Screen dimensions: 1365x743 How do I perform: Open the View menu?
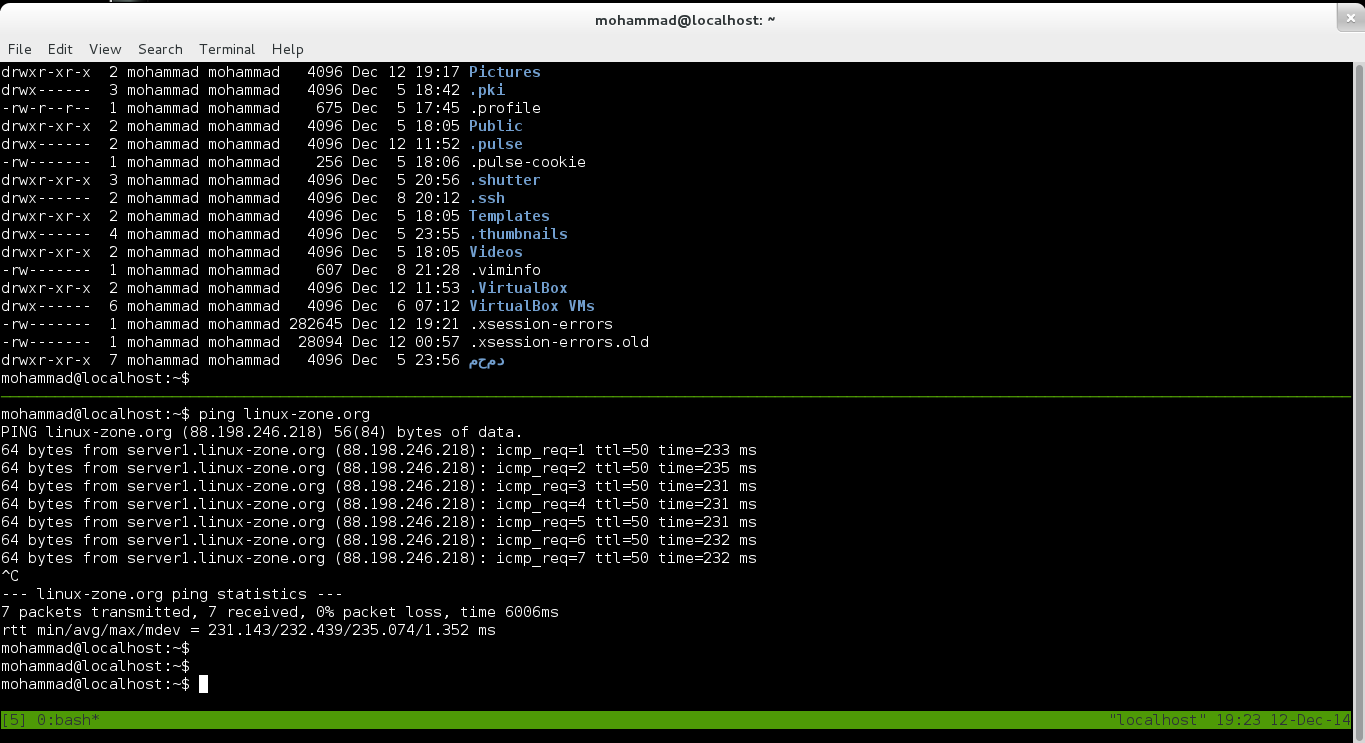[105, 49]
